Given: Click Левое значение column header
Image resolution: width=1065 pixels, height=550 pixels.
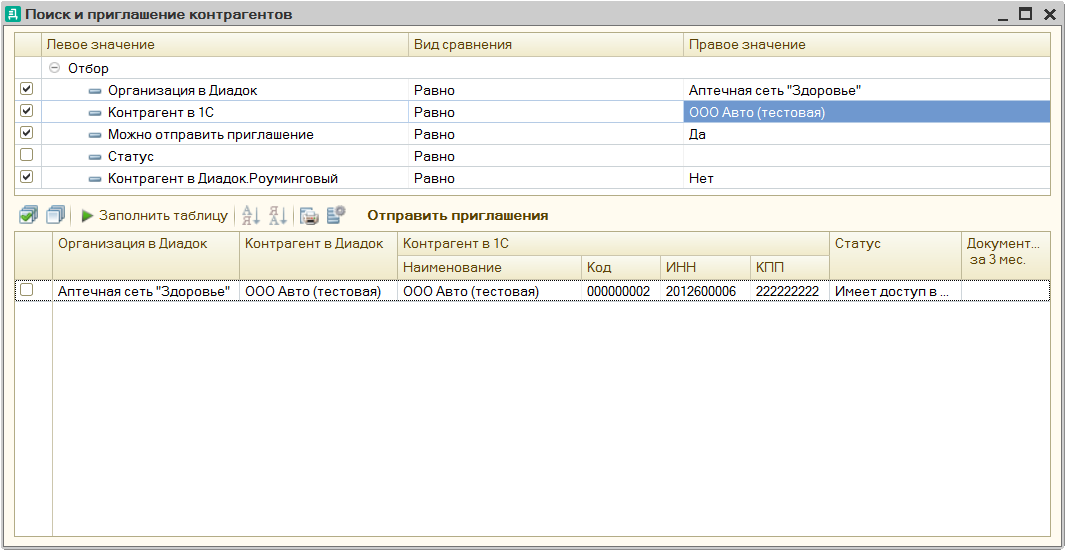Looking at the screenshot, I should 224,45.
